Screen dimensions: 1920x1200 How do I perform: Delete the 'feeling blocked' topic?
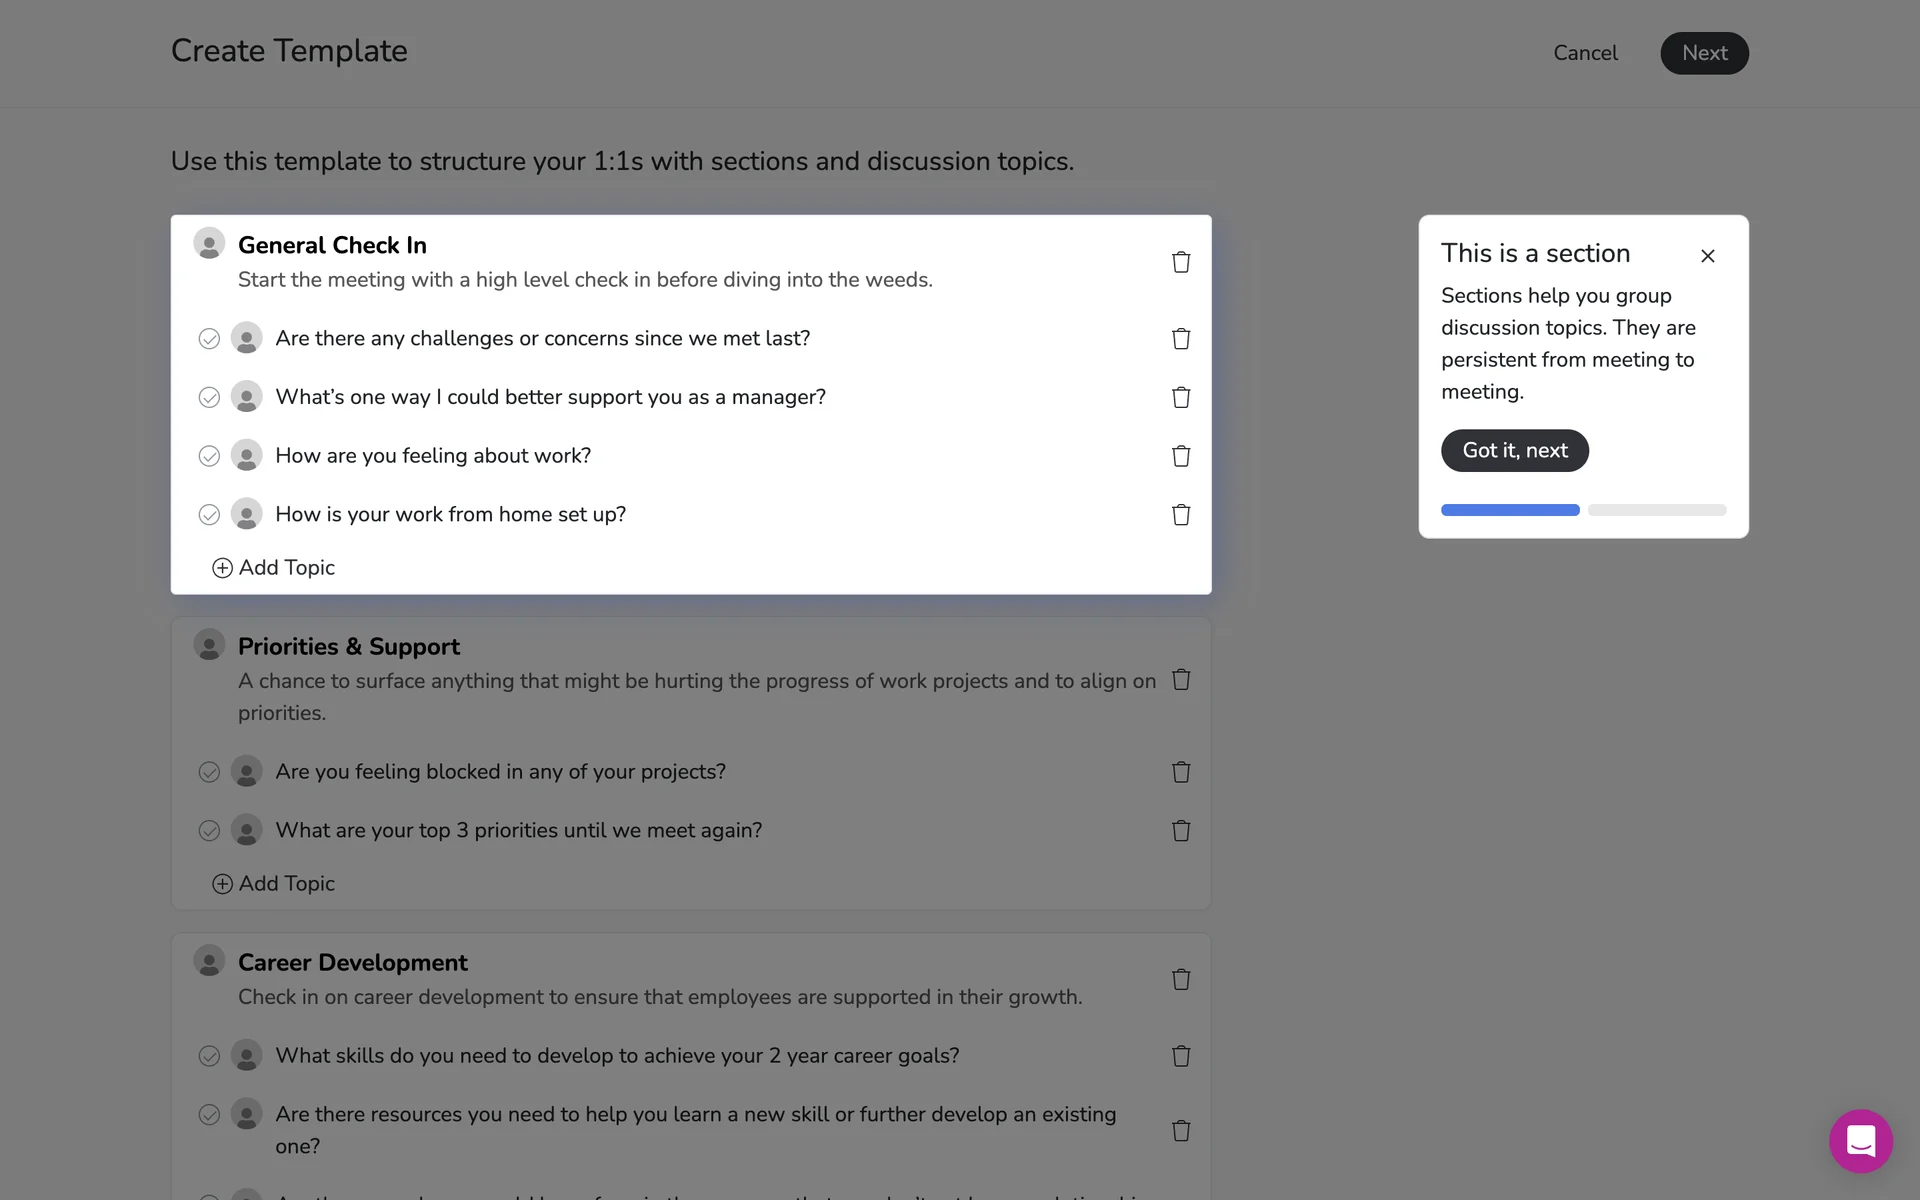coord(1181,772)
